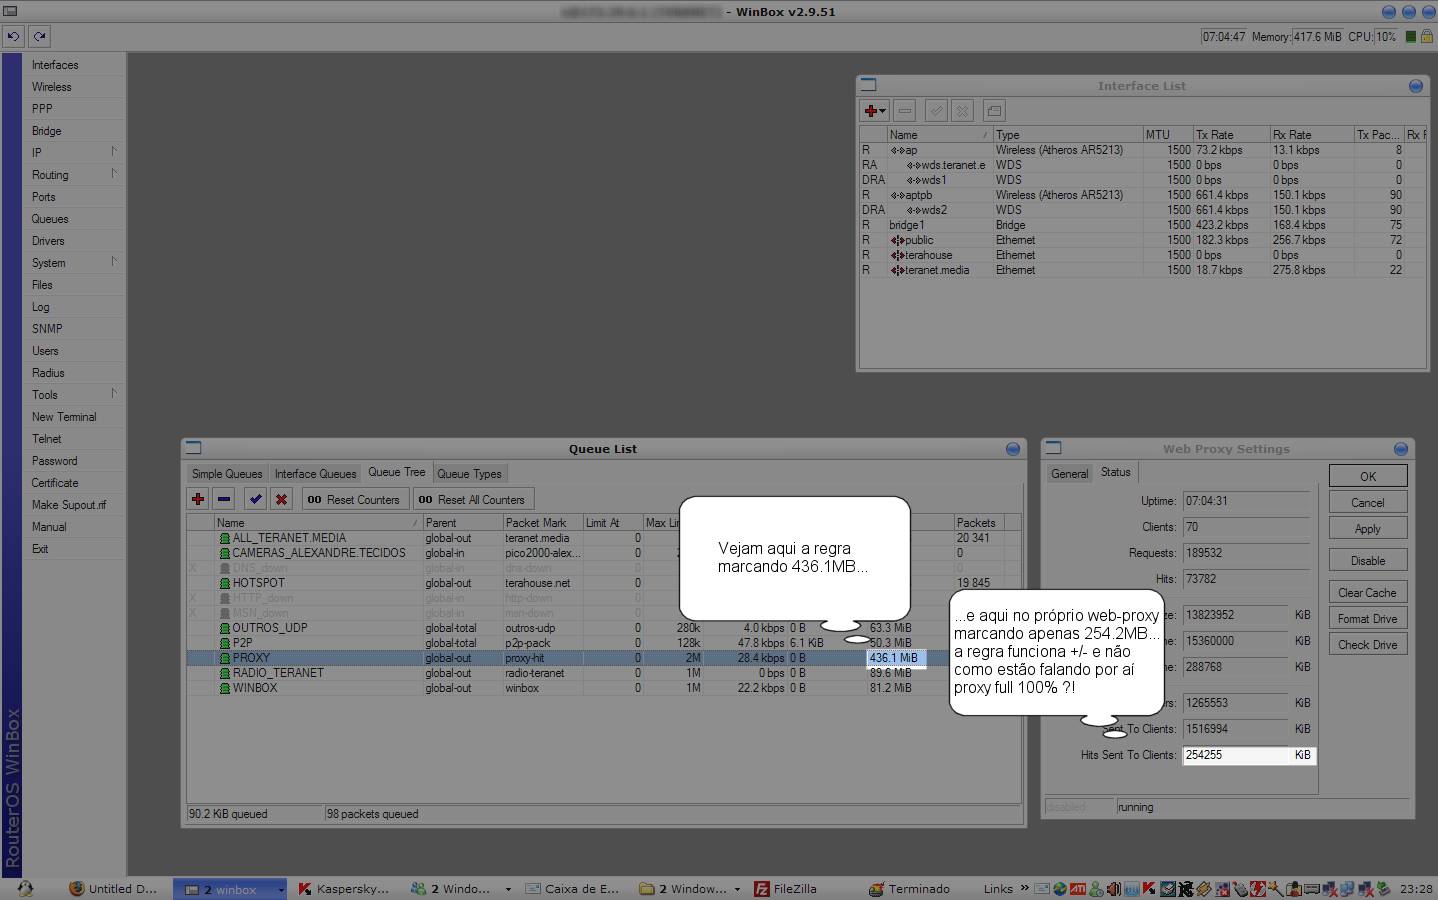Click Disable in Web Proxy Settings

click(1368, 560)
